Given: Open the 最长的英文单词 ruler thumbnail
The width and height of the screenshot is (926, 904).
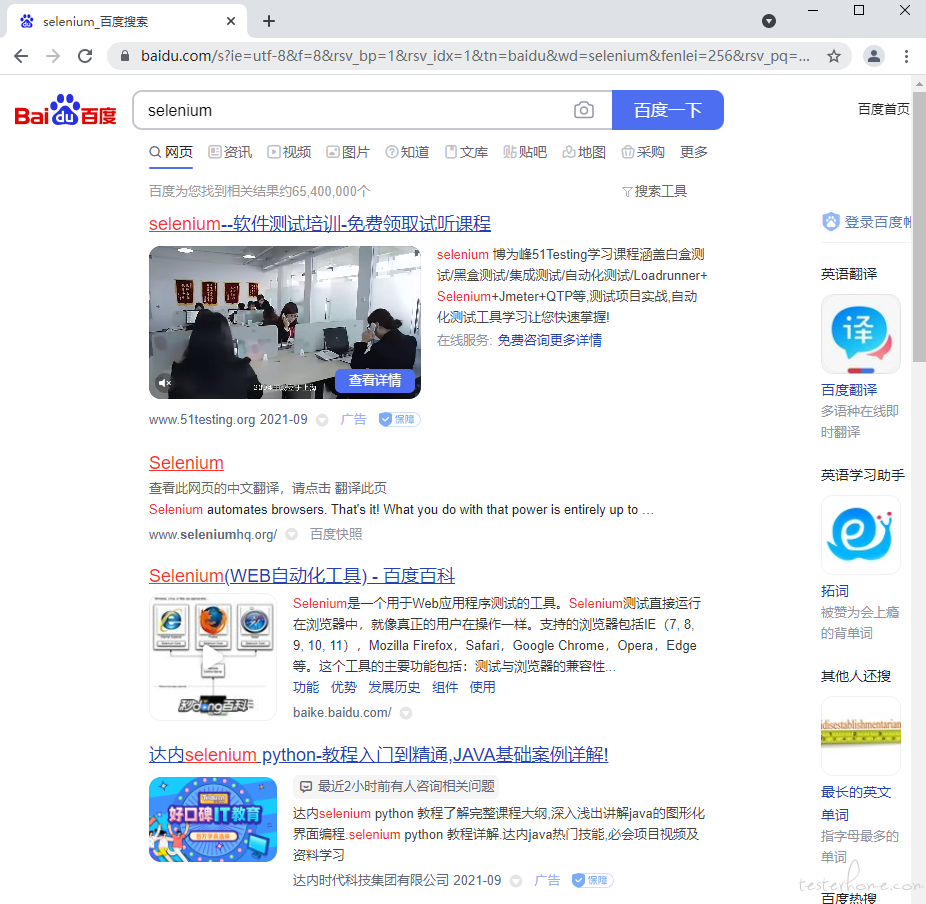Looking at the screenshot, I should tap(860, 736).
